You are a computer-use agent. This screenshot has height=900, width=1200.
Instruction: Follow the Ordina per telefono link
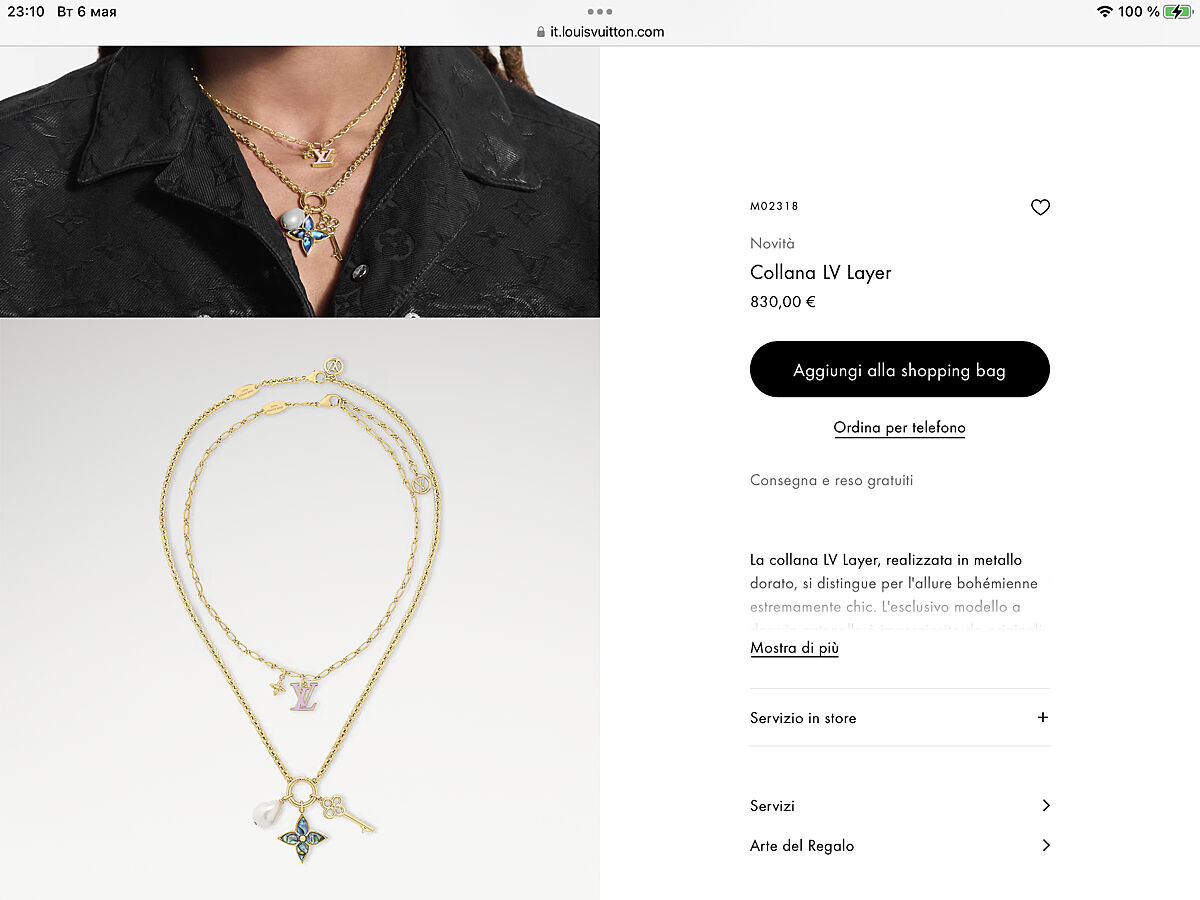tap(899, 428)
